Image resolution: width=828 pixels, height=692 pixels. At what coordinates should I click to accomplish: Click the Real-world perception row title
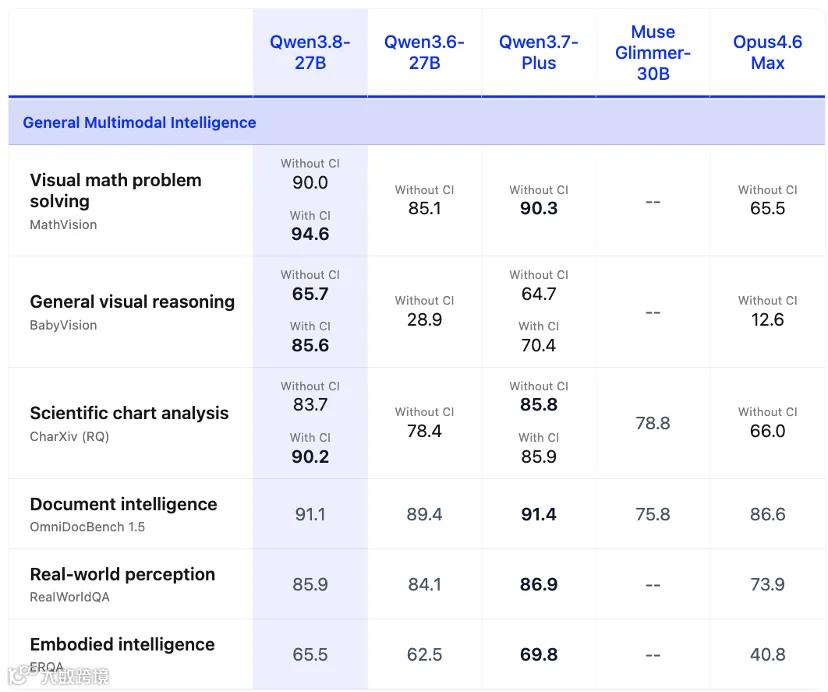tap(122, 574)
